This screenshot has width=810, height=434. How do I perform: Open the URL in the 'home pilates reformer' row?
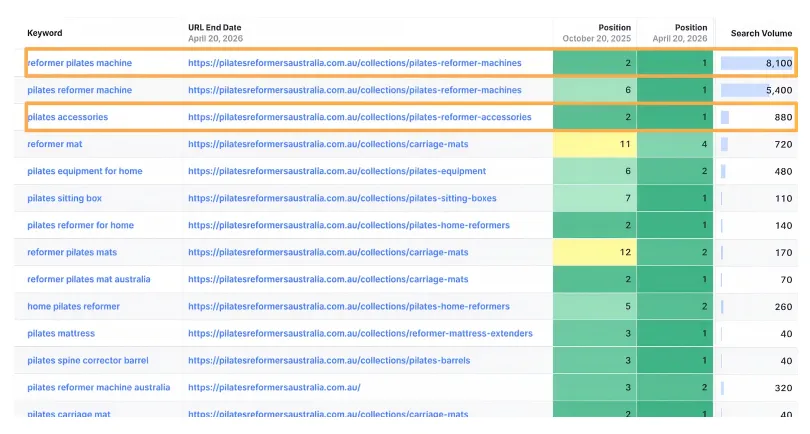349,306
